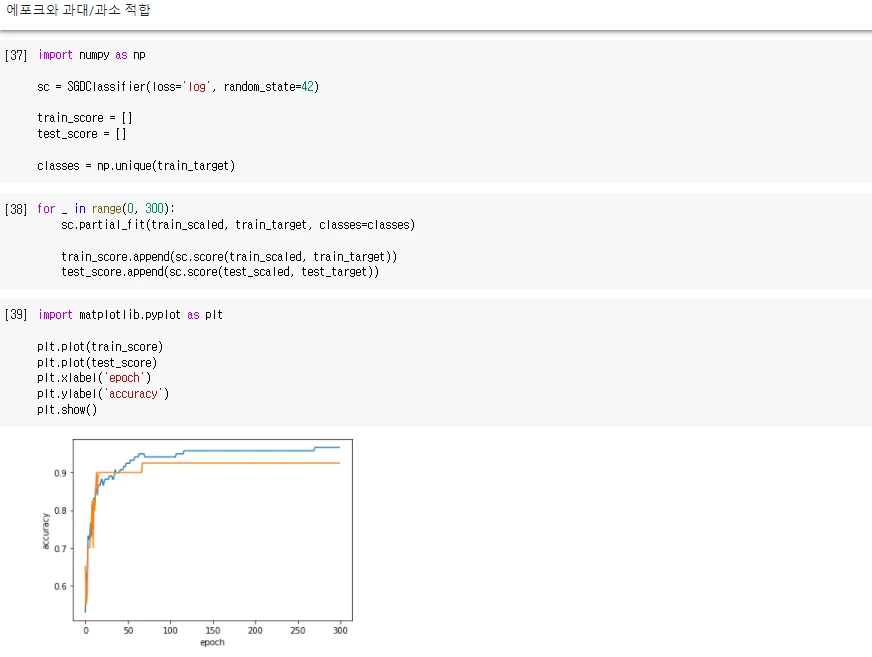Click the plt.plot(test_score) line
This screenshot has height=657, width=872.
(x=97, y=363)
